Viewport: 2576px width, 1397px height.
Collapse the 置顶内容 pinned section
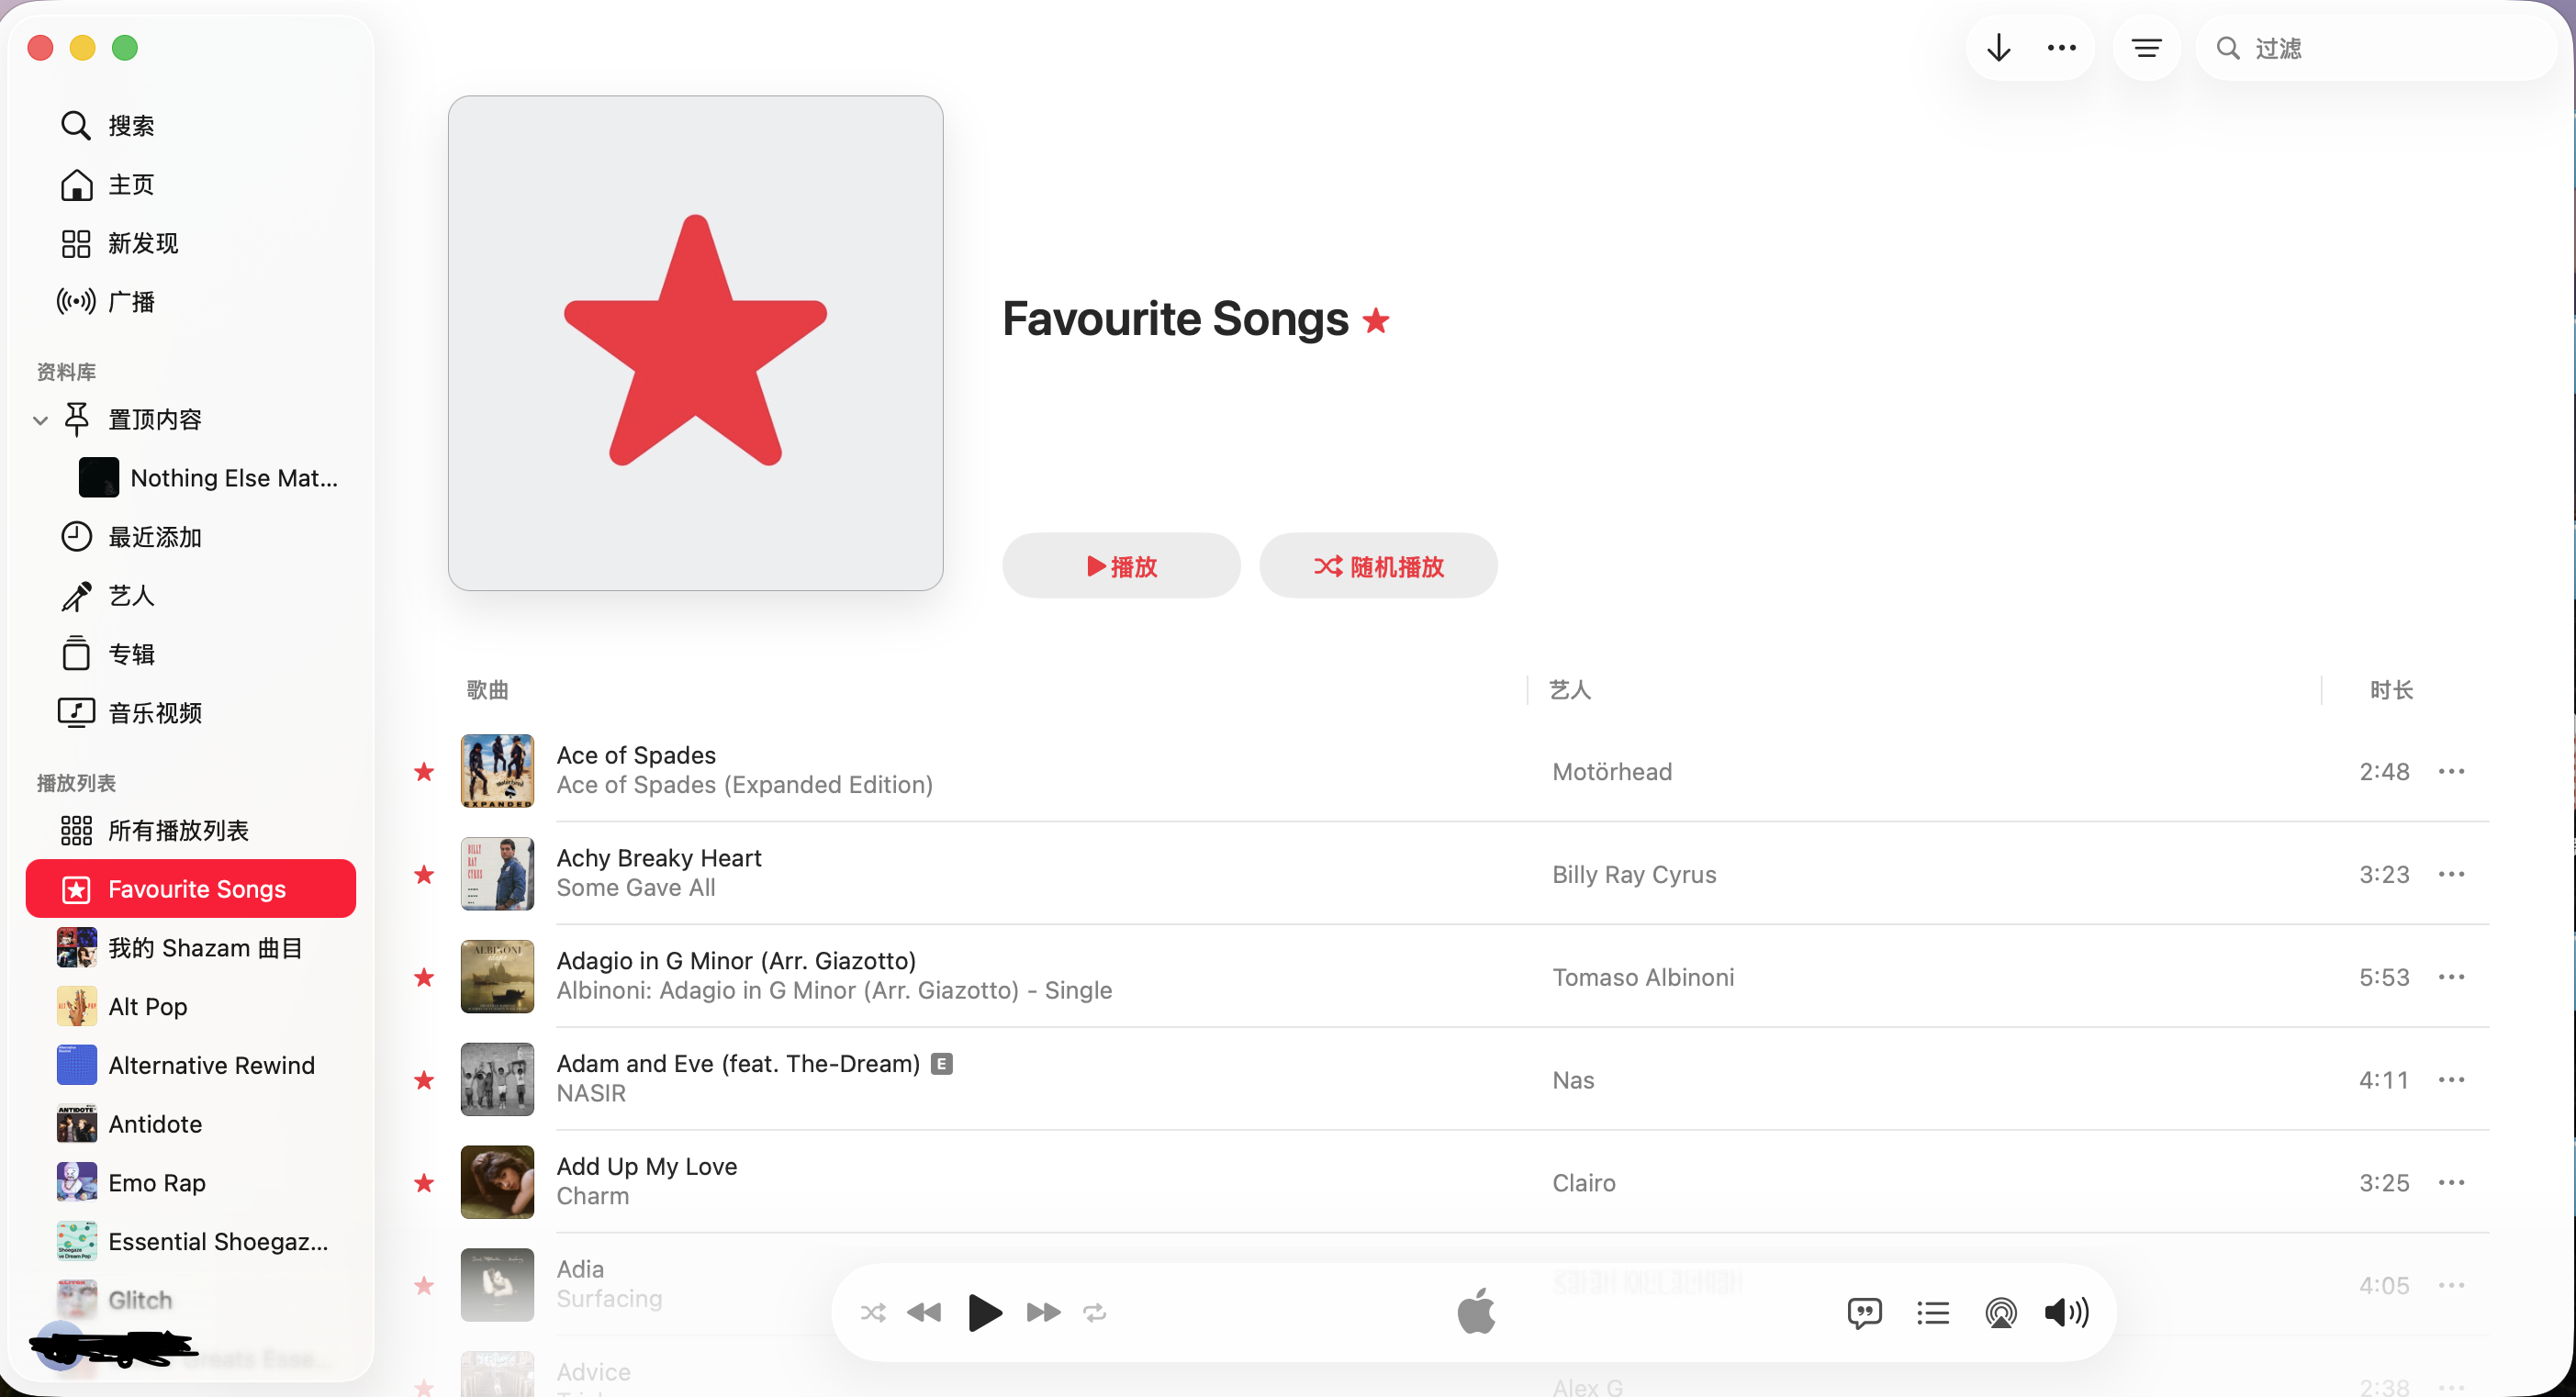(40, 420)
